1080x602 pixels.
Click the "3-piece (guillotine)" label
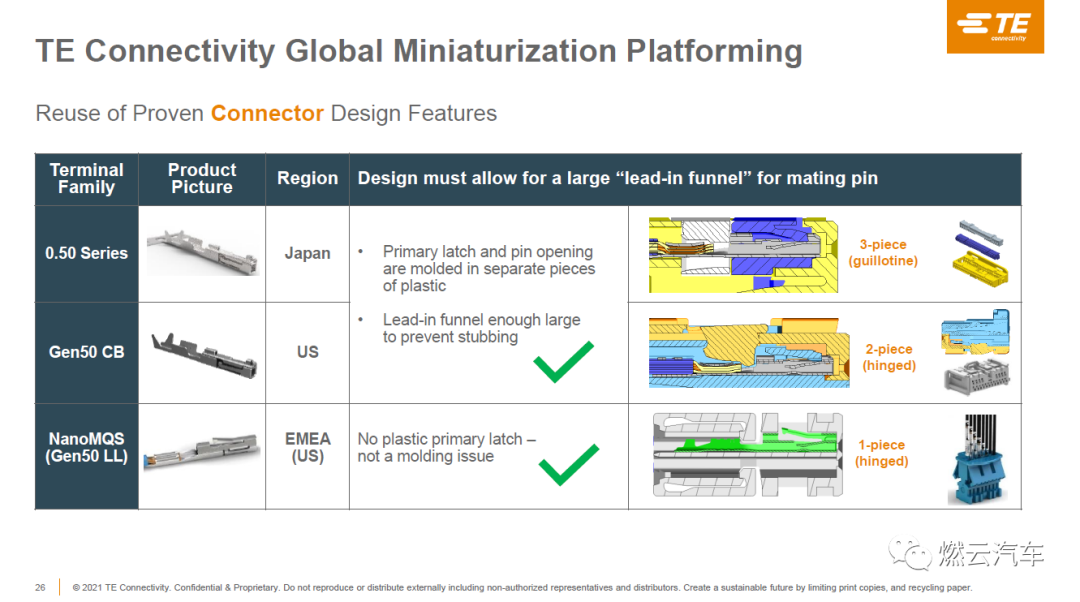point(883,253)
